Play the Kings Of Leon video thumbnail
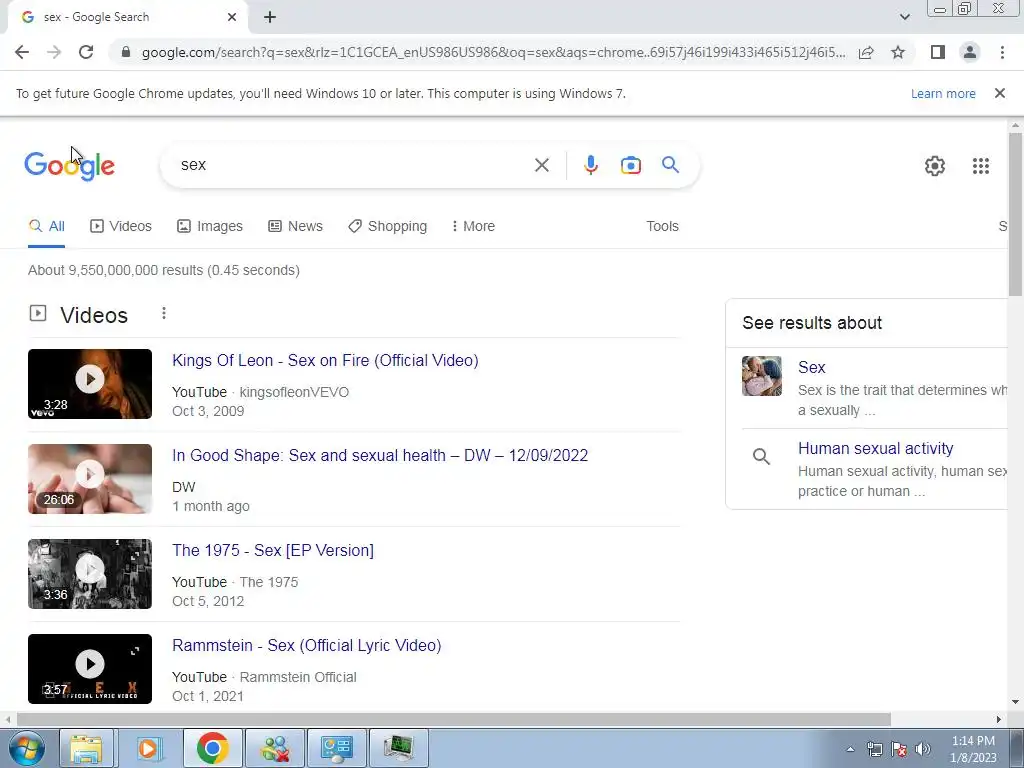The height and width of the screenshot is (768, 1024). tap(90, 384)
